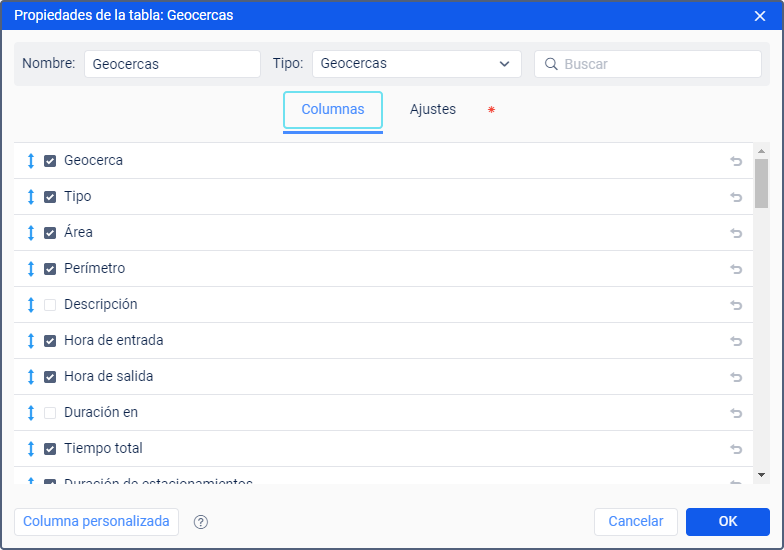Viewport: 784px width, 550px height.
Task: Click the scrollbar up arrow
Action: pos(762,151)
